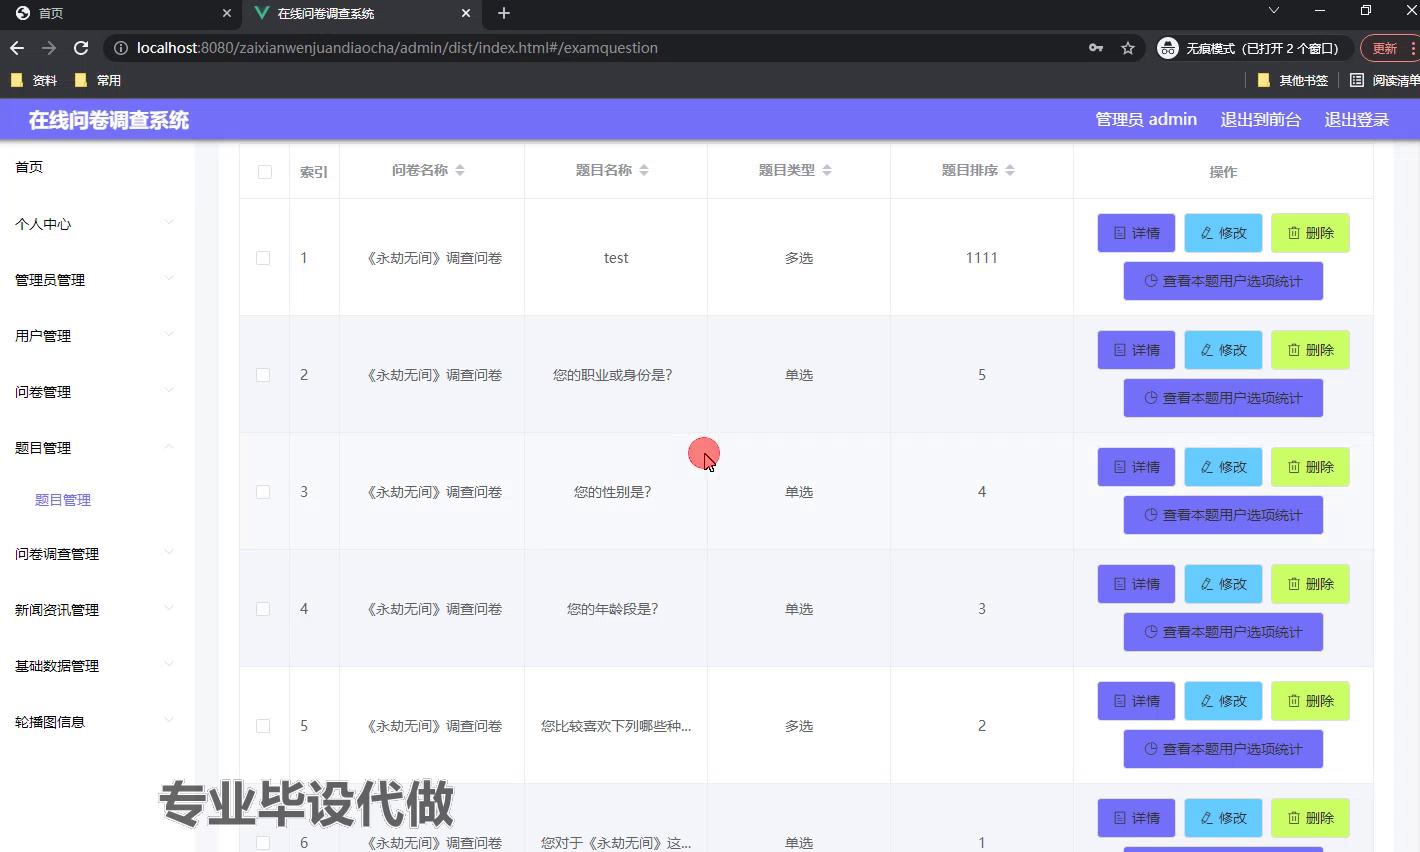1420x852 pixels.
Task: Bookmark this page with the star icon
Action: (1128, 48)
